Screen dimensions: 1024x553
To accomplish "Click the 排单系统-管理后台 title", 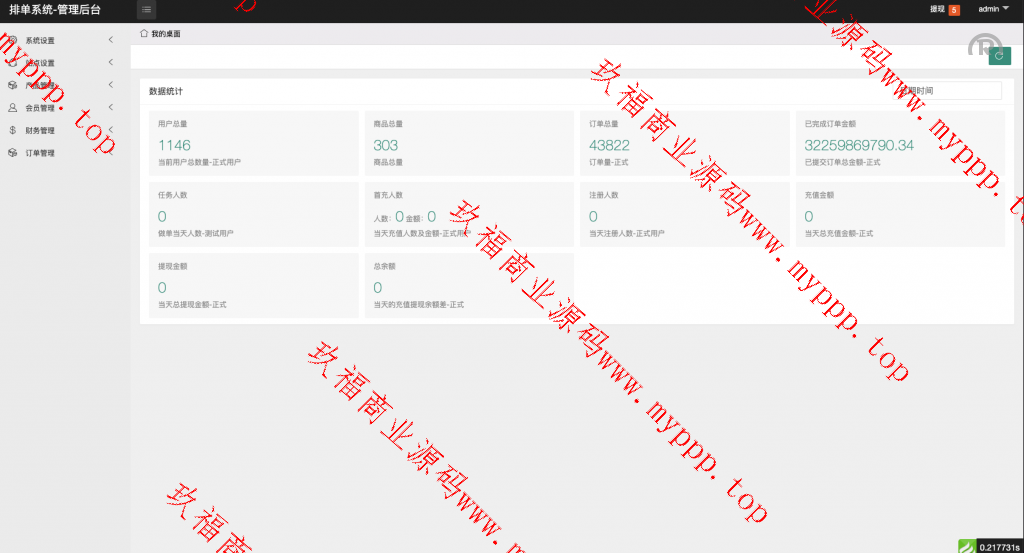I will 55,10.
